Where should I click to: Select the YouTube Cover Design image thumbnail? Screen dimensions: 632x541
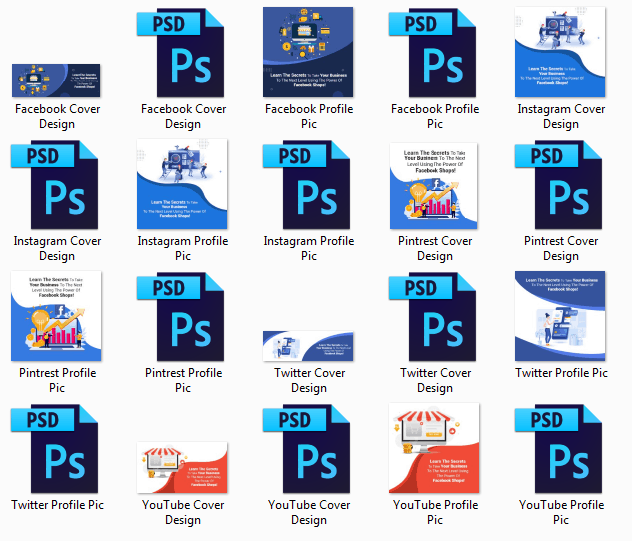182,468
